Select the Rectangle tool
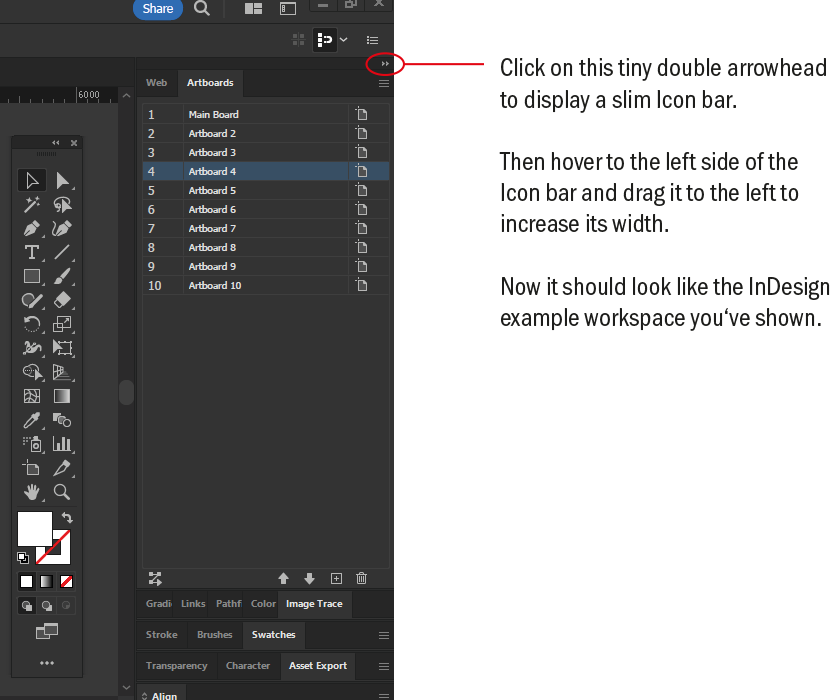 [x=31, y=276]
